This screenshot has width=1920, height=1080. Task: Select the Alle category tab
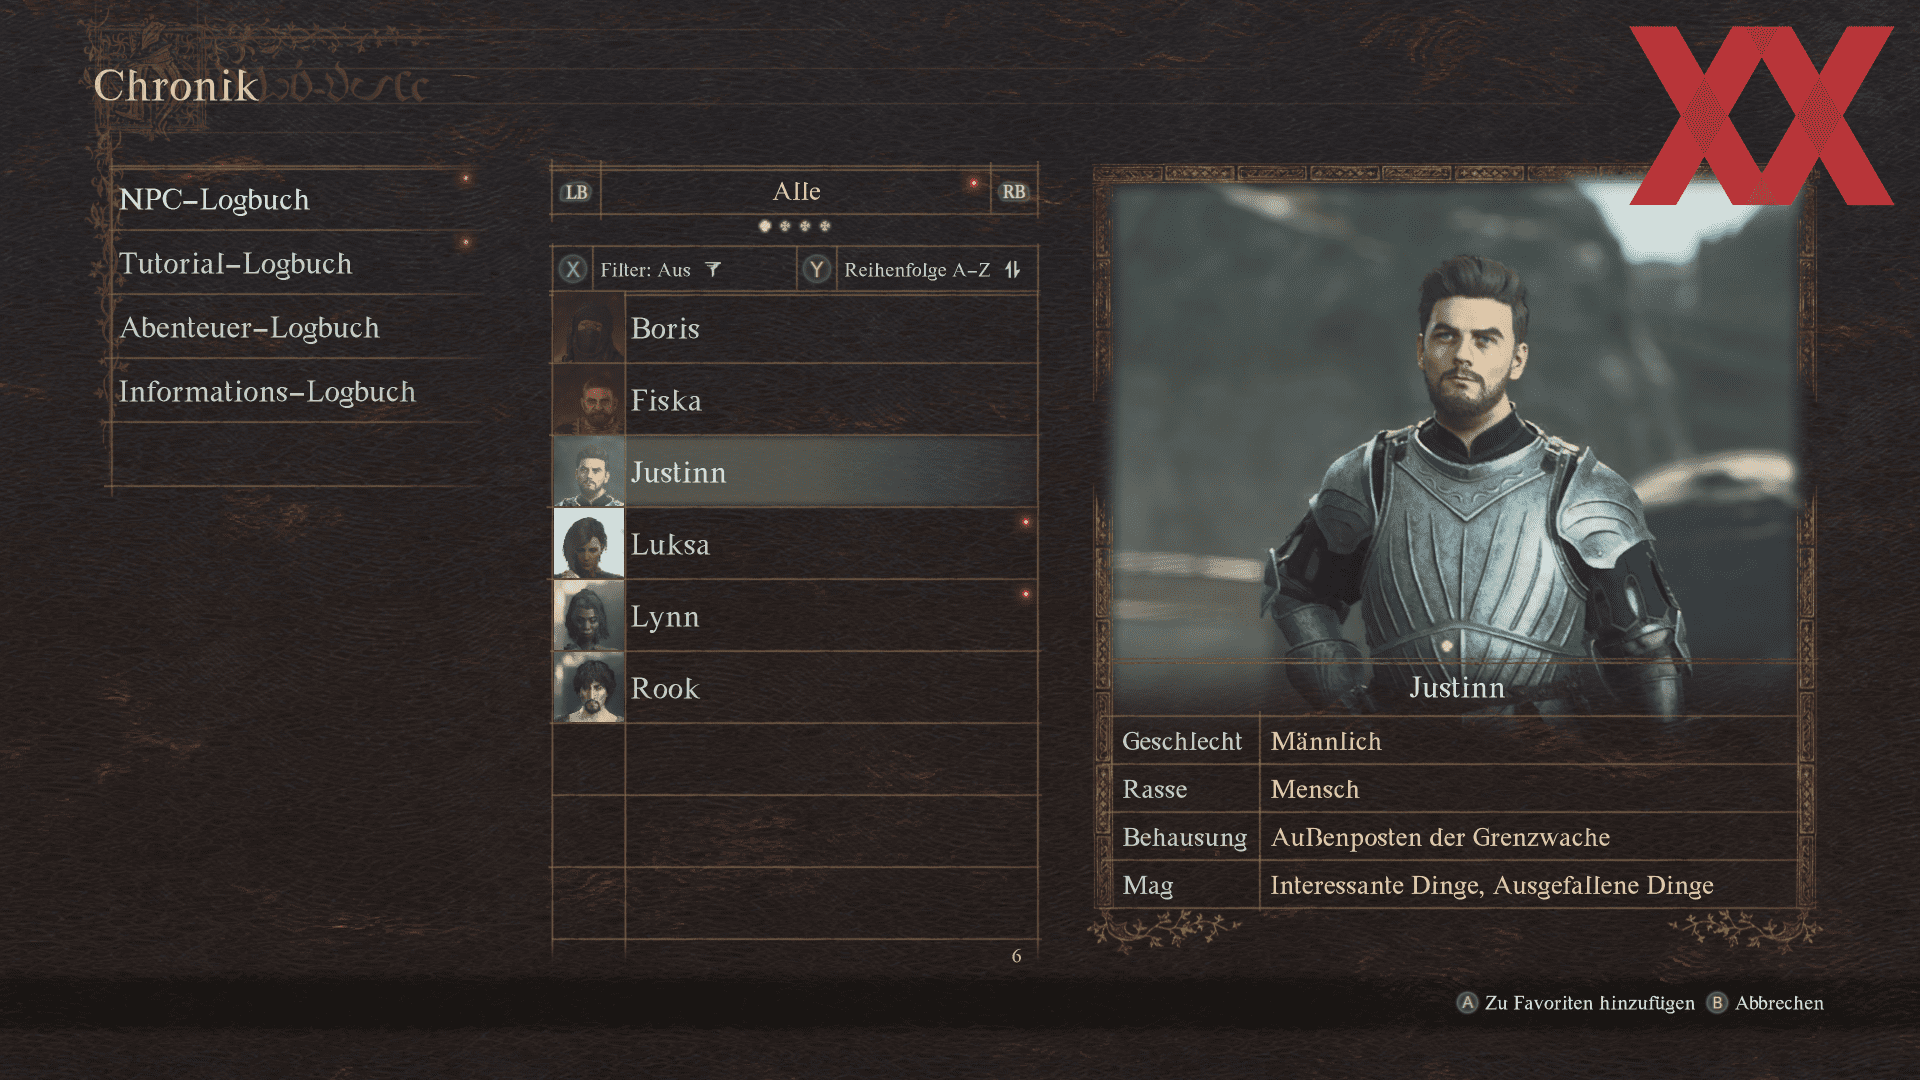pos(796,191)
